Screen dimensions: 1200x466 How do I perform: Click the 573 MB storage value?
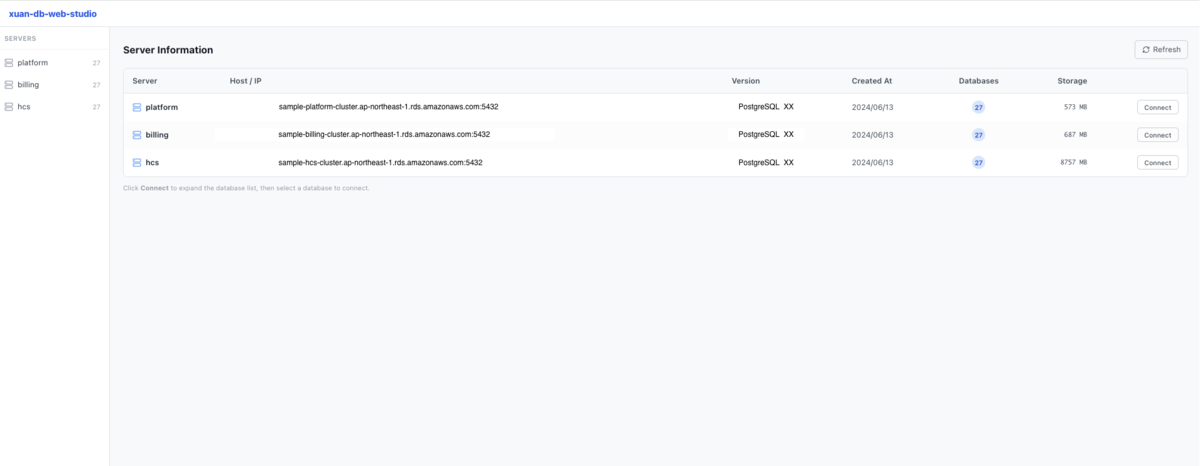coord(1075,107)
